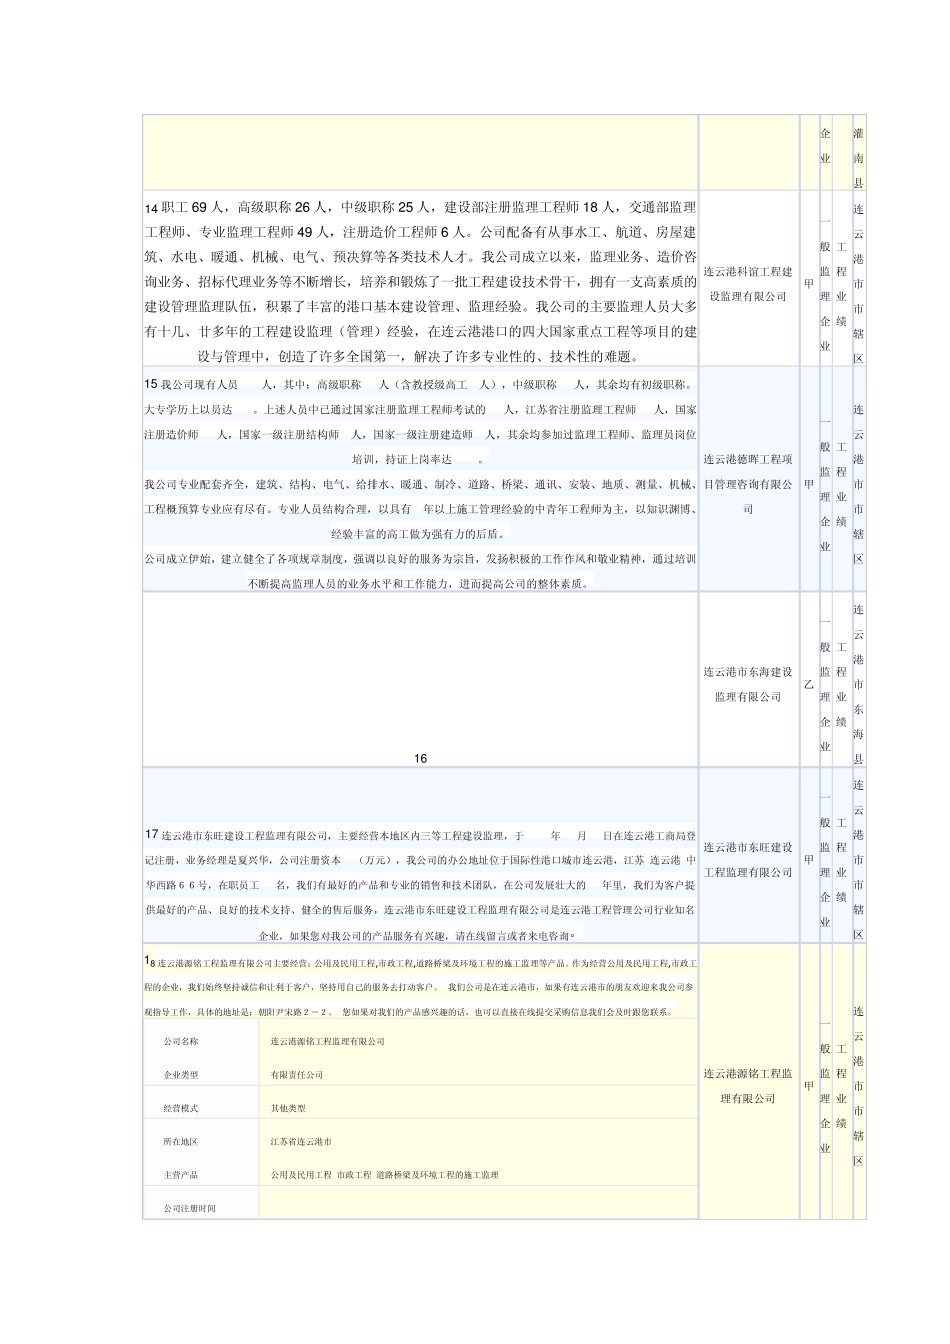
Task: Click the value '江苏省连云港市'
Action: pos(301,1141)
